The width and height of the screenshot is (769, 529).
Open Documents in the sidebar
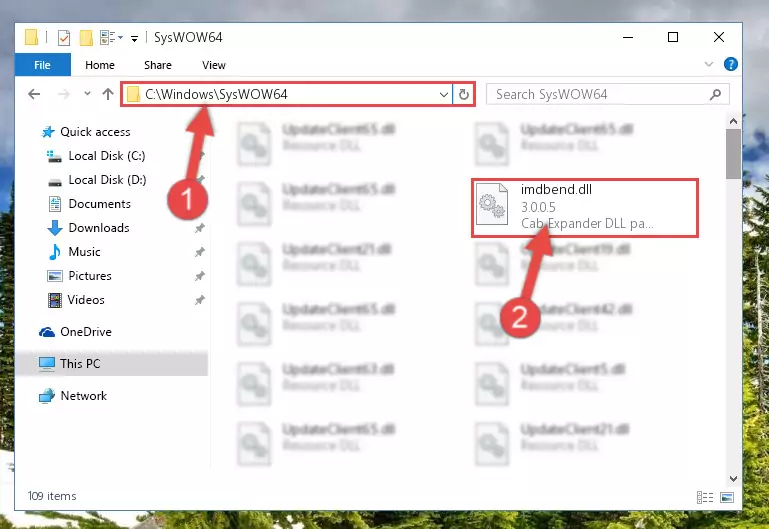[x=100, y=203]
